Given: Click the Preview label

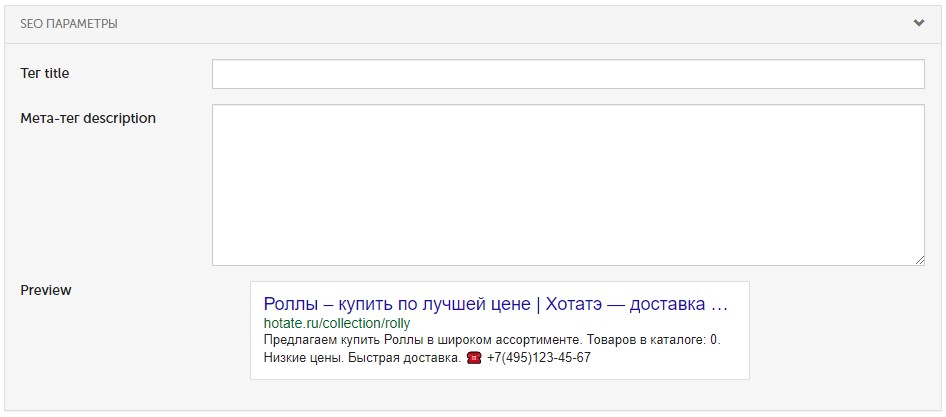Looking at the screenshot, I should point(46,290).
